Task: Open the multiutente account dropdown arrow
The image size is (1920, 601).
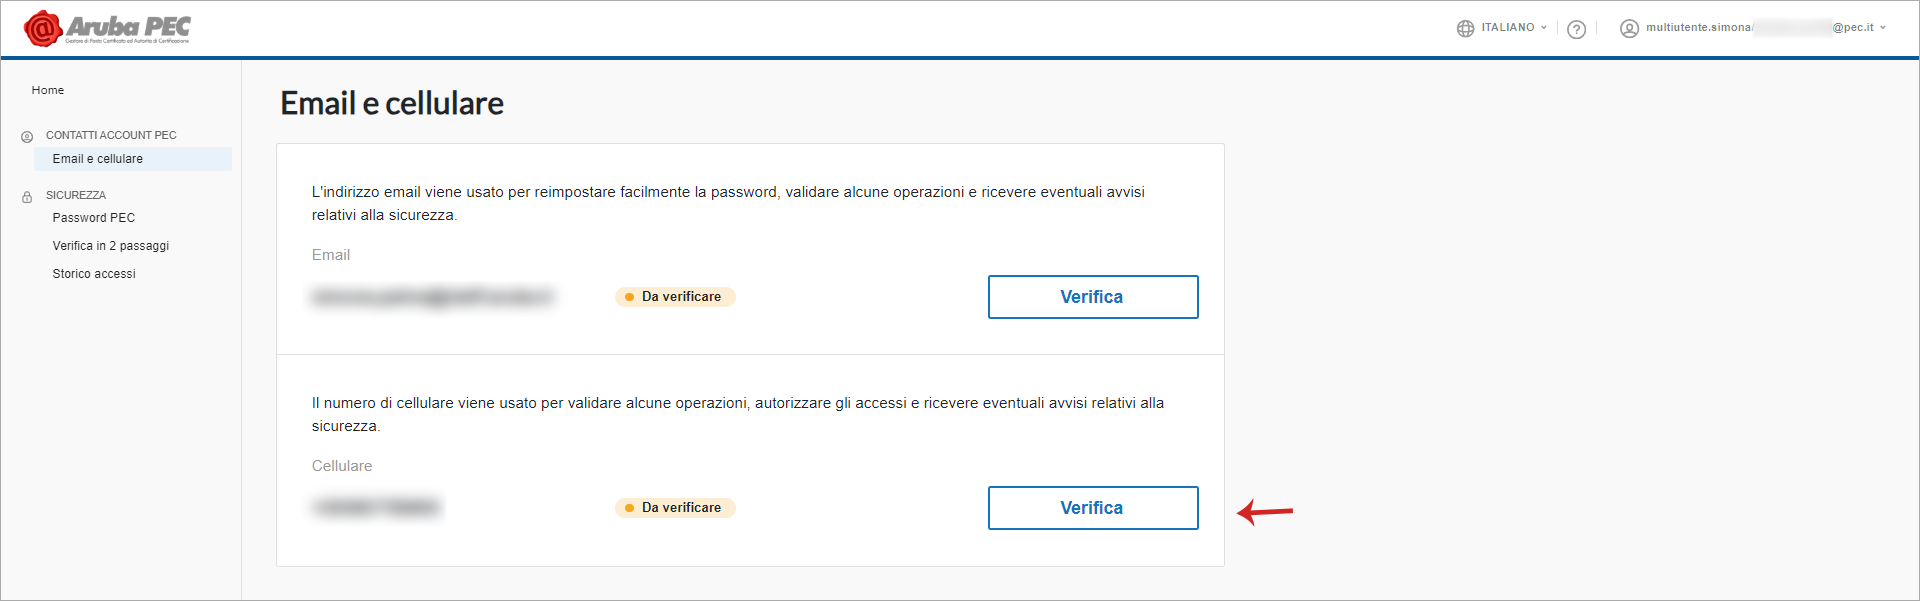Action: (x=1883, y=28)
